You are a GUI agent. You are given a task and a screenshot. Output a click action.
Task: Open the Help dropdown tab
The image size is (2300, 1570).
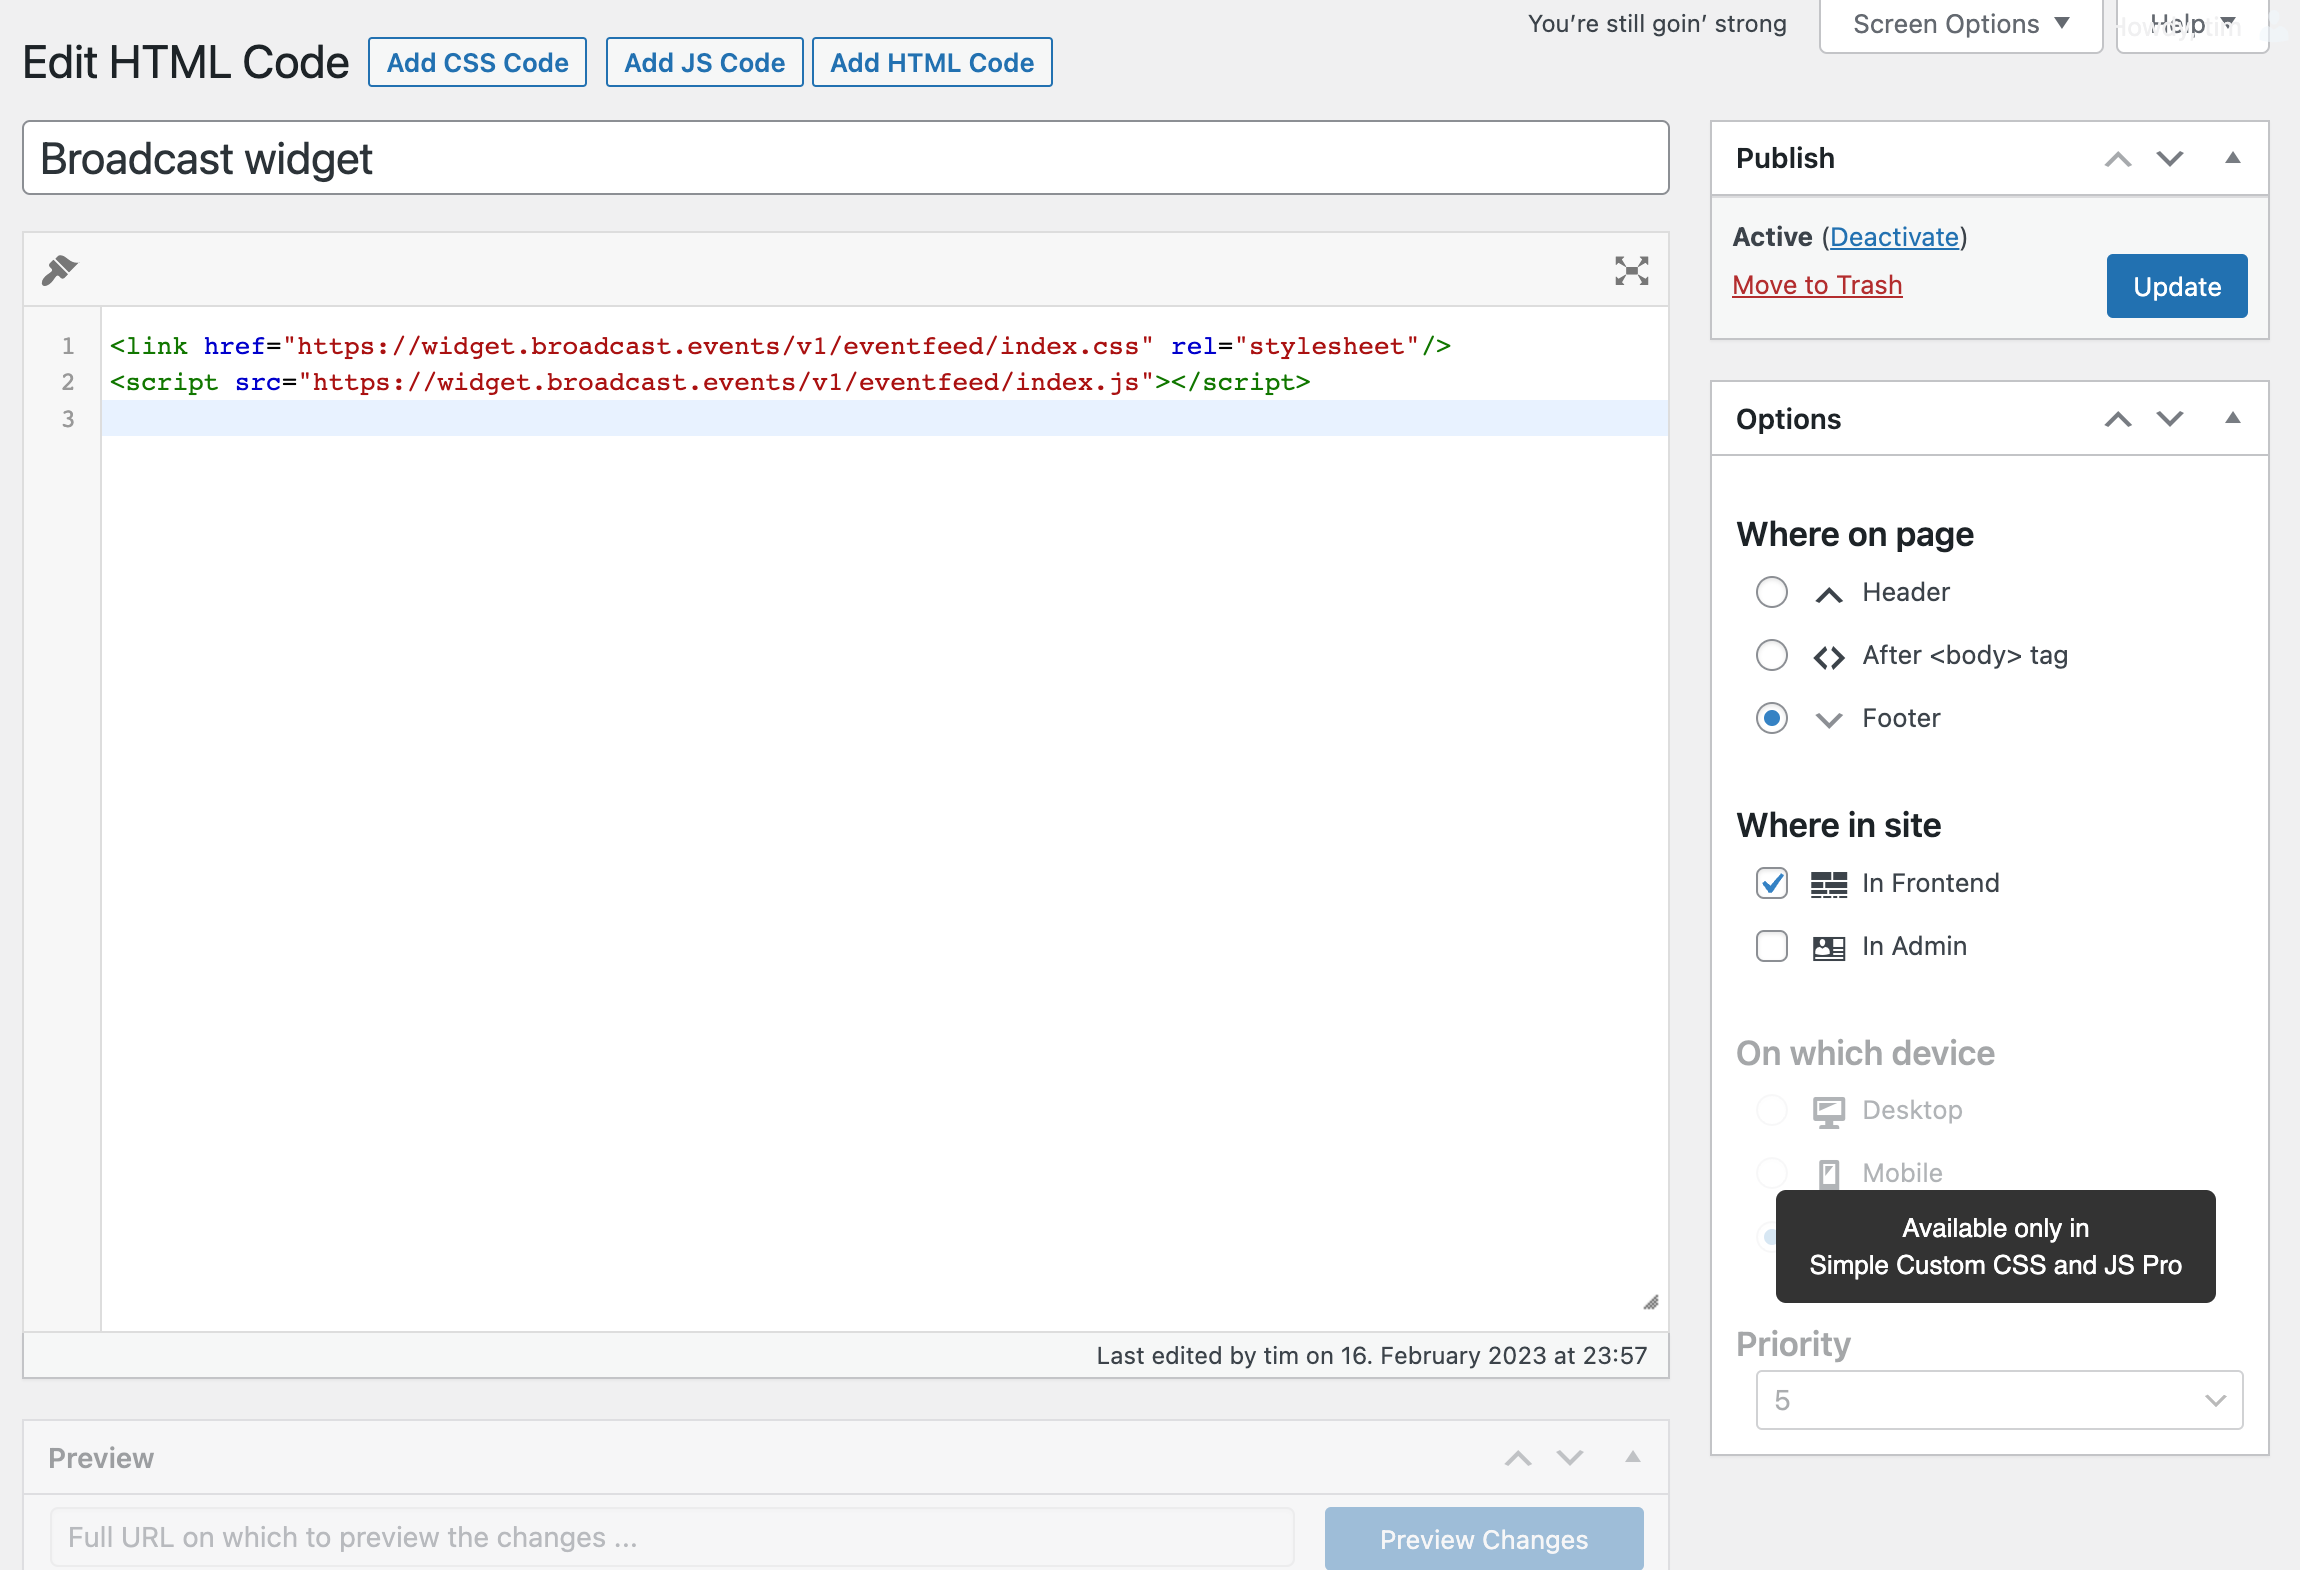click(2191, 25)
